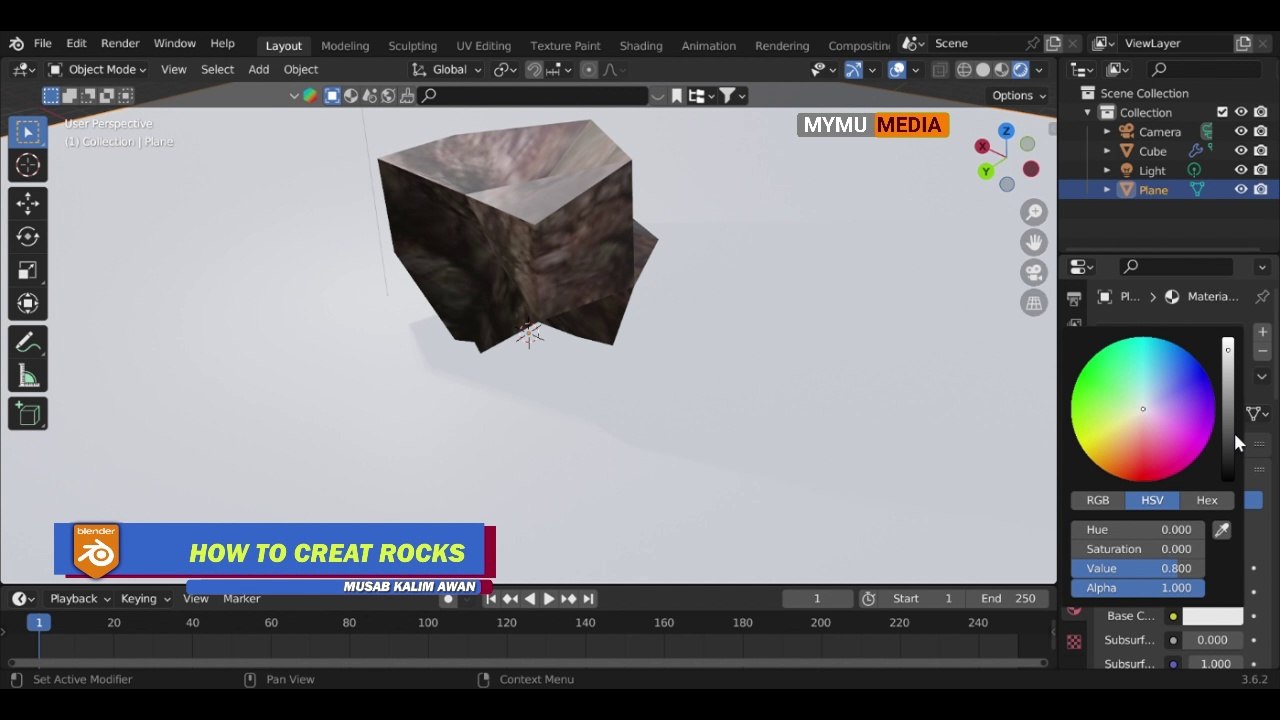This screenshot has height=720, width=1280.
Task: Play the animation forward
Action: [548, 598]
